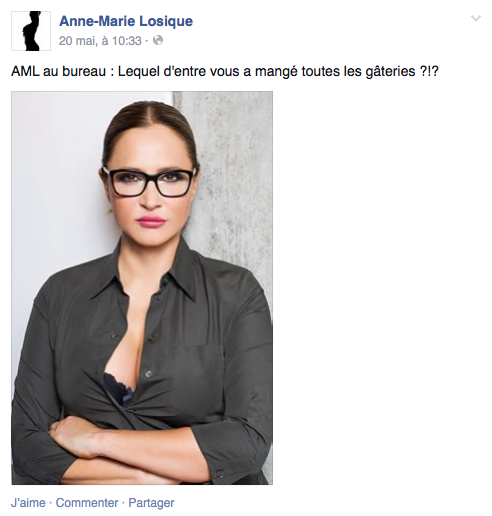
Task: Select the page name in the post header
Action: pos(126,21)
